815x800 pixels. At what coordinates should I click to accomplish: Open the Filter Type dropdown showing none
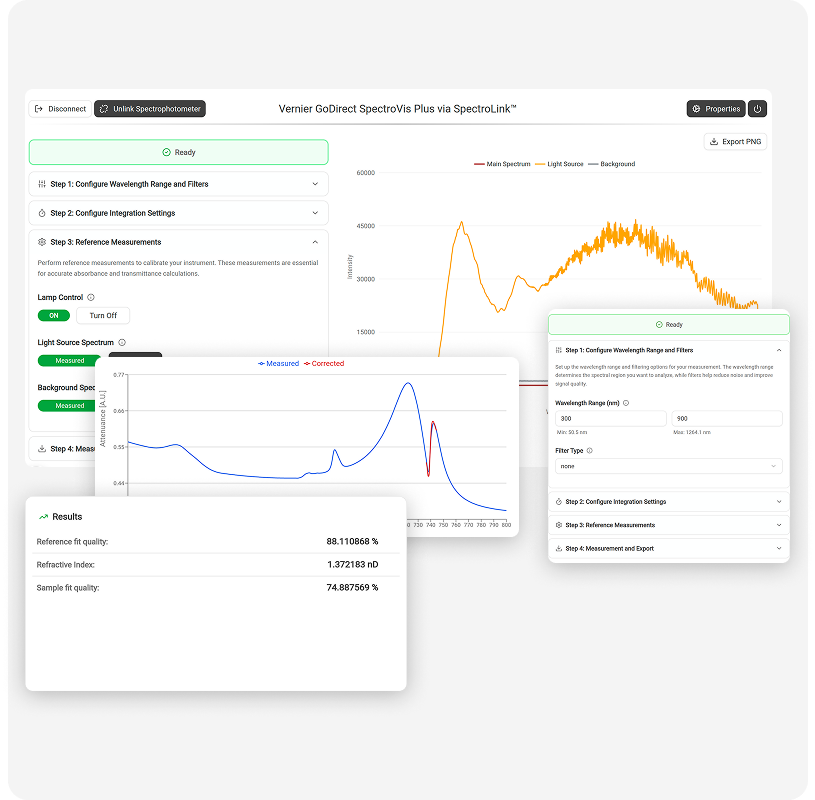point(668,466)
